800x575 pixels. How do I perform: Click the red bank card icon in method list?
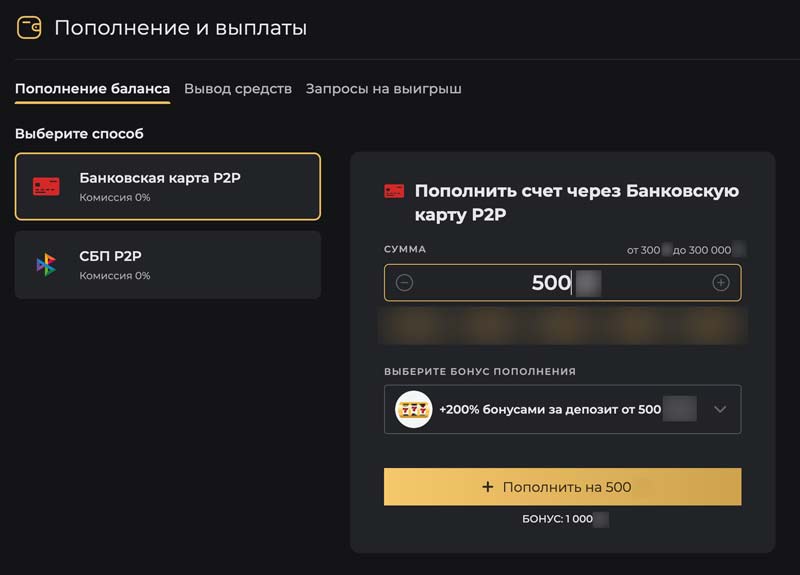click(x=46, y=186)
